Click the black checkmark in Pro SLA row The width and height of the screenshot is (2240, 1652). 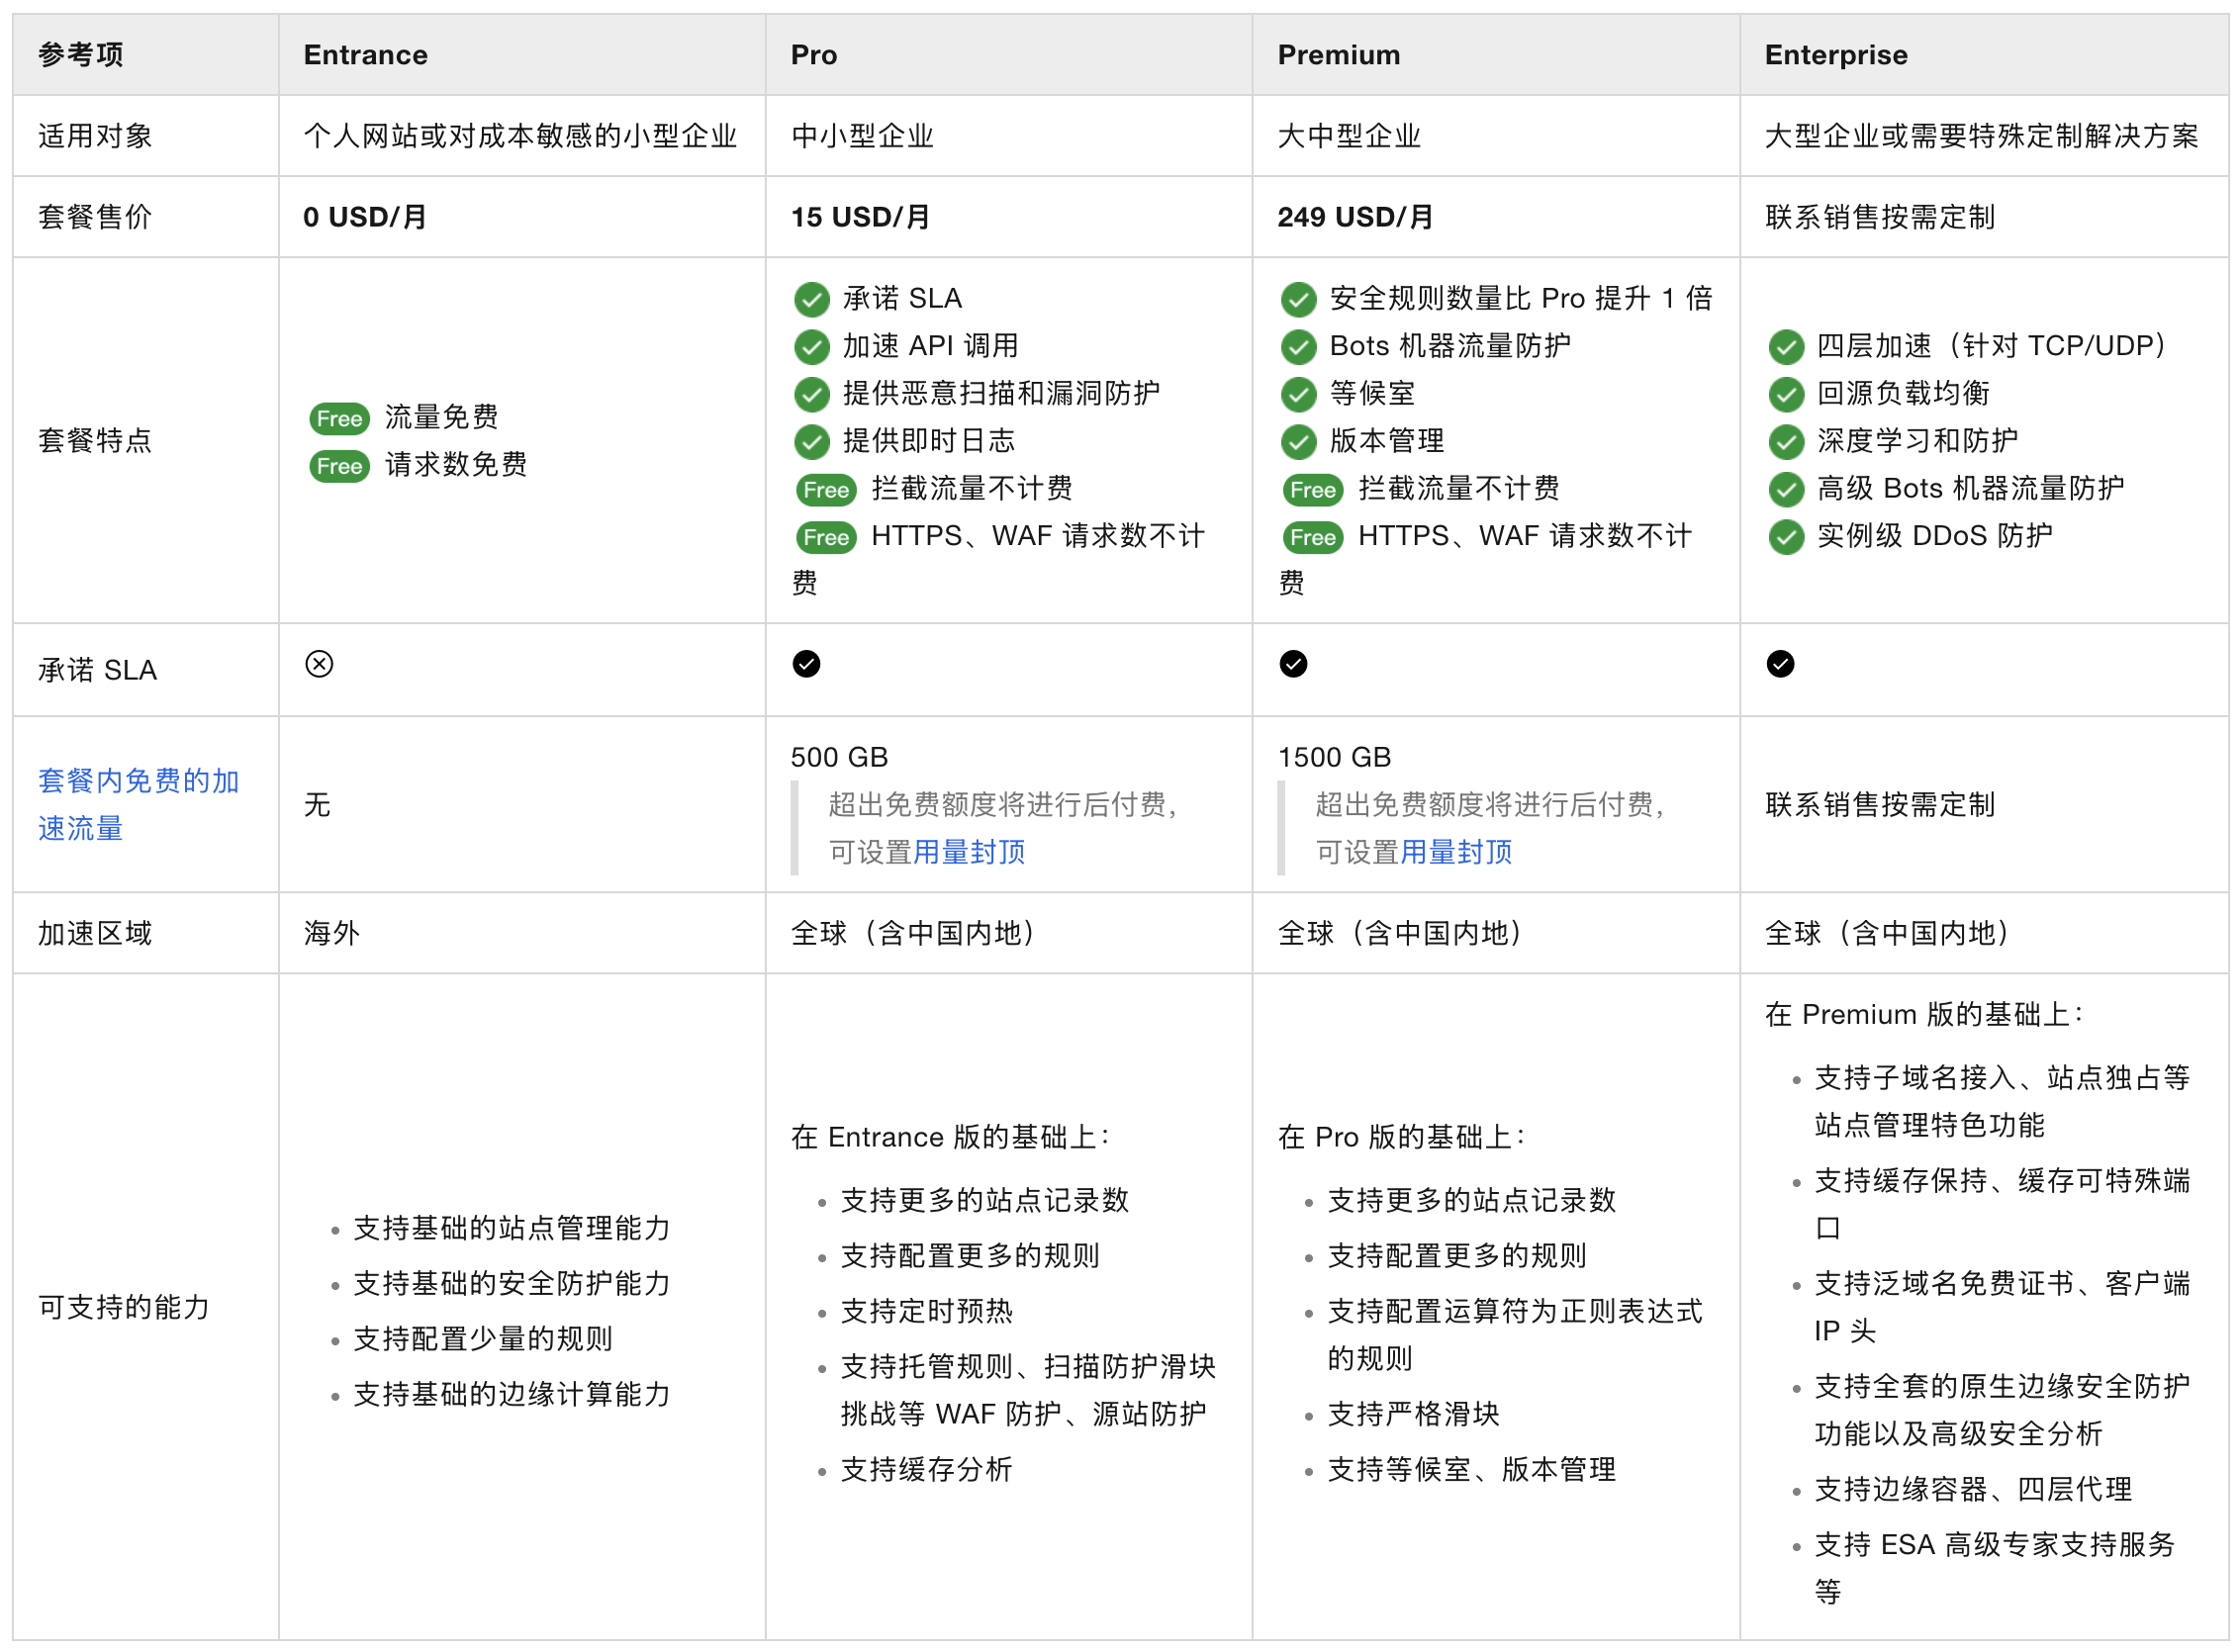[x=807, y=664]
